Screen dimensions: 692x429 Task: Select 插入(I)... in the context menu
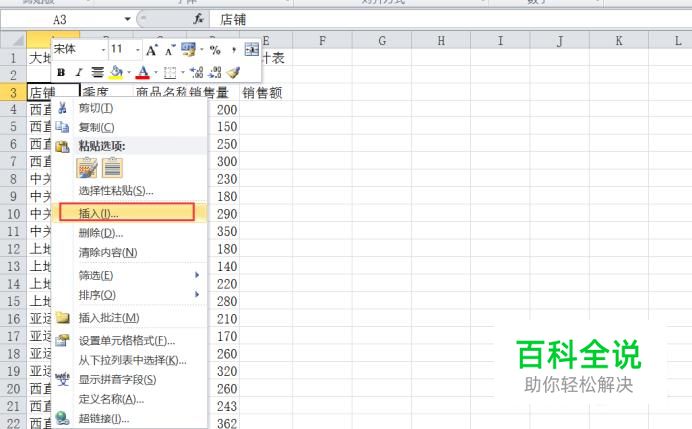129,213
